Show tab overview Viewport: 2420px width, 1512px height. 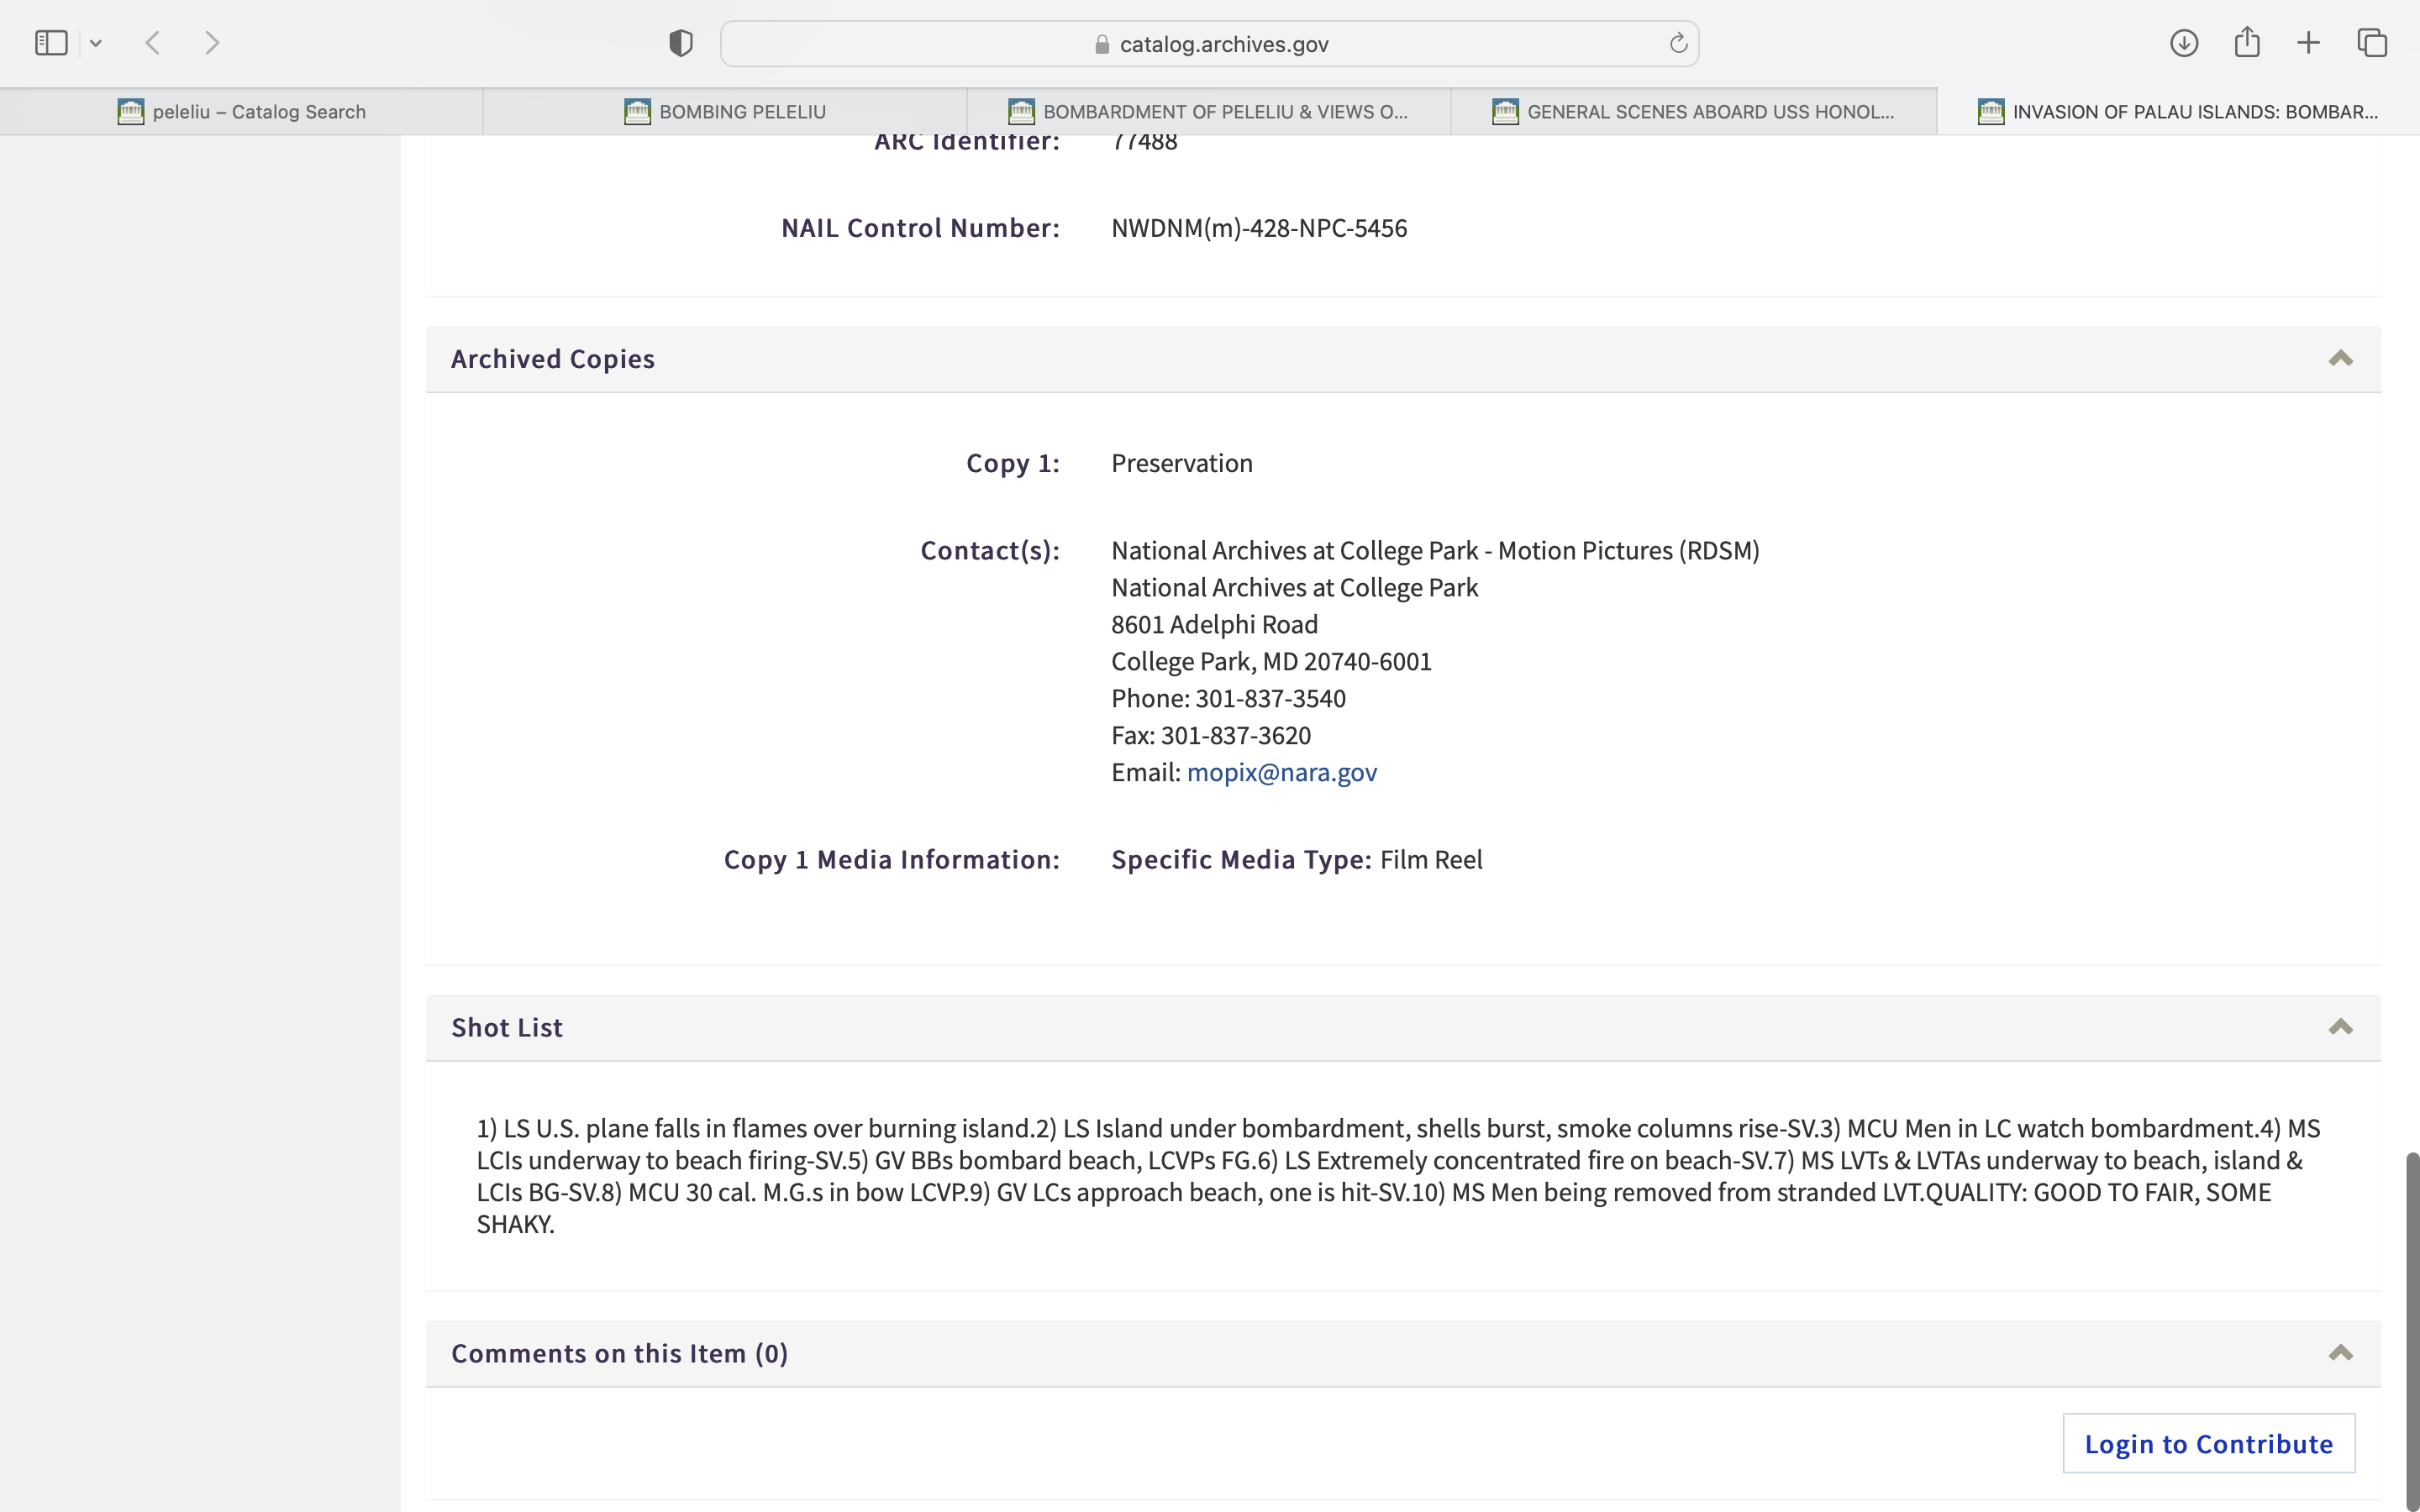coord(2372,43)
